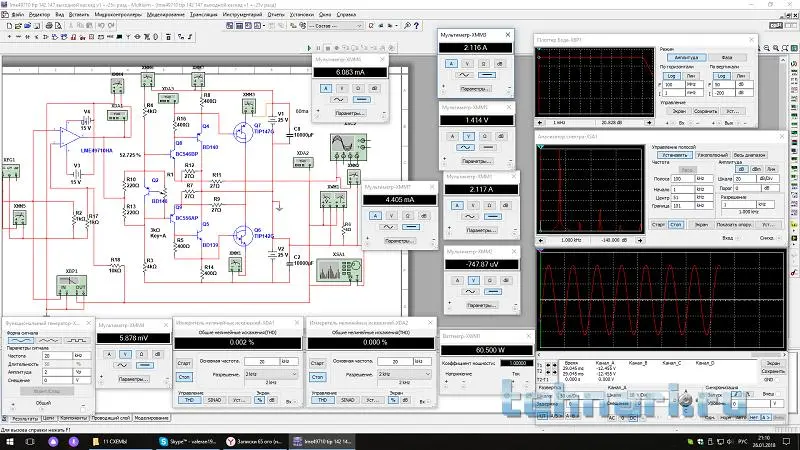Open the frequency unit dropdown in function generator
This screenshot has height=450, width=800.
pyautogui.click(x=80, y=355)
